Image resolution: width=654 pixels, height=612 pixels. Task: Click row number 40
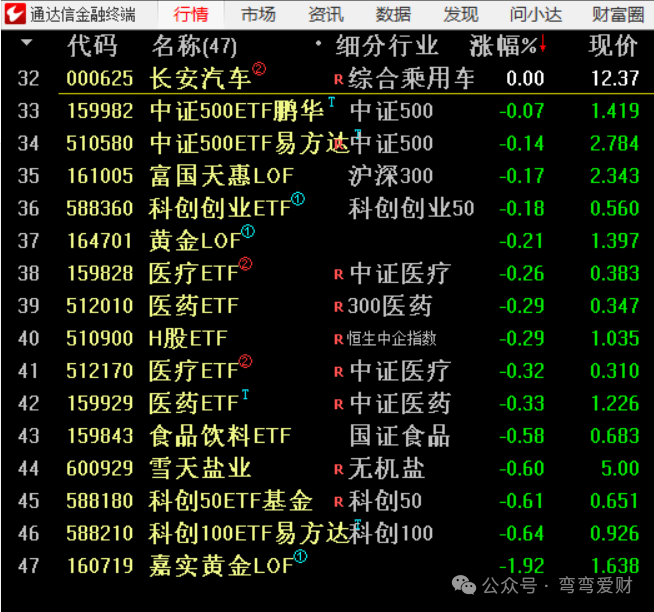28,338
